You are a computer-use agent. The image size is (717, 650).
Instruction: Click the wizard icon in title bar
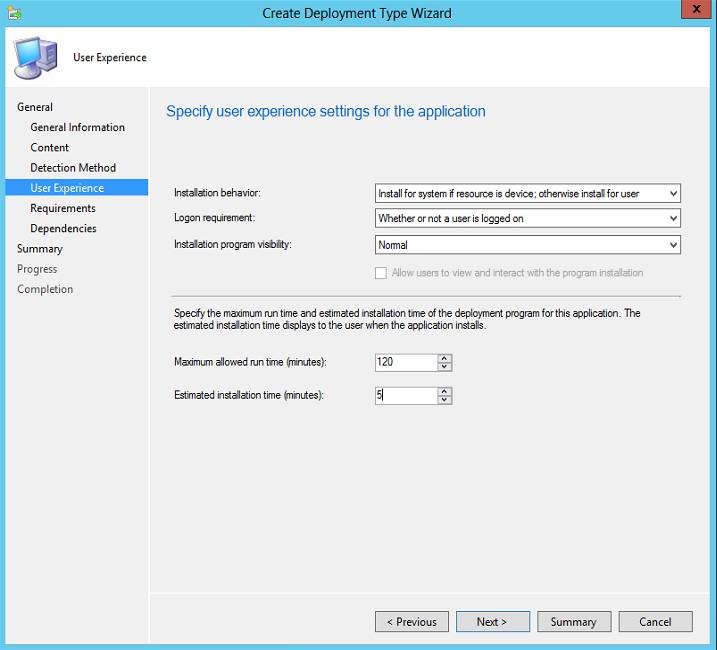tap(14, 13)
